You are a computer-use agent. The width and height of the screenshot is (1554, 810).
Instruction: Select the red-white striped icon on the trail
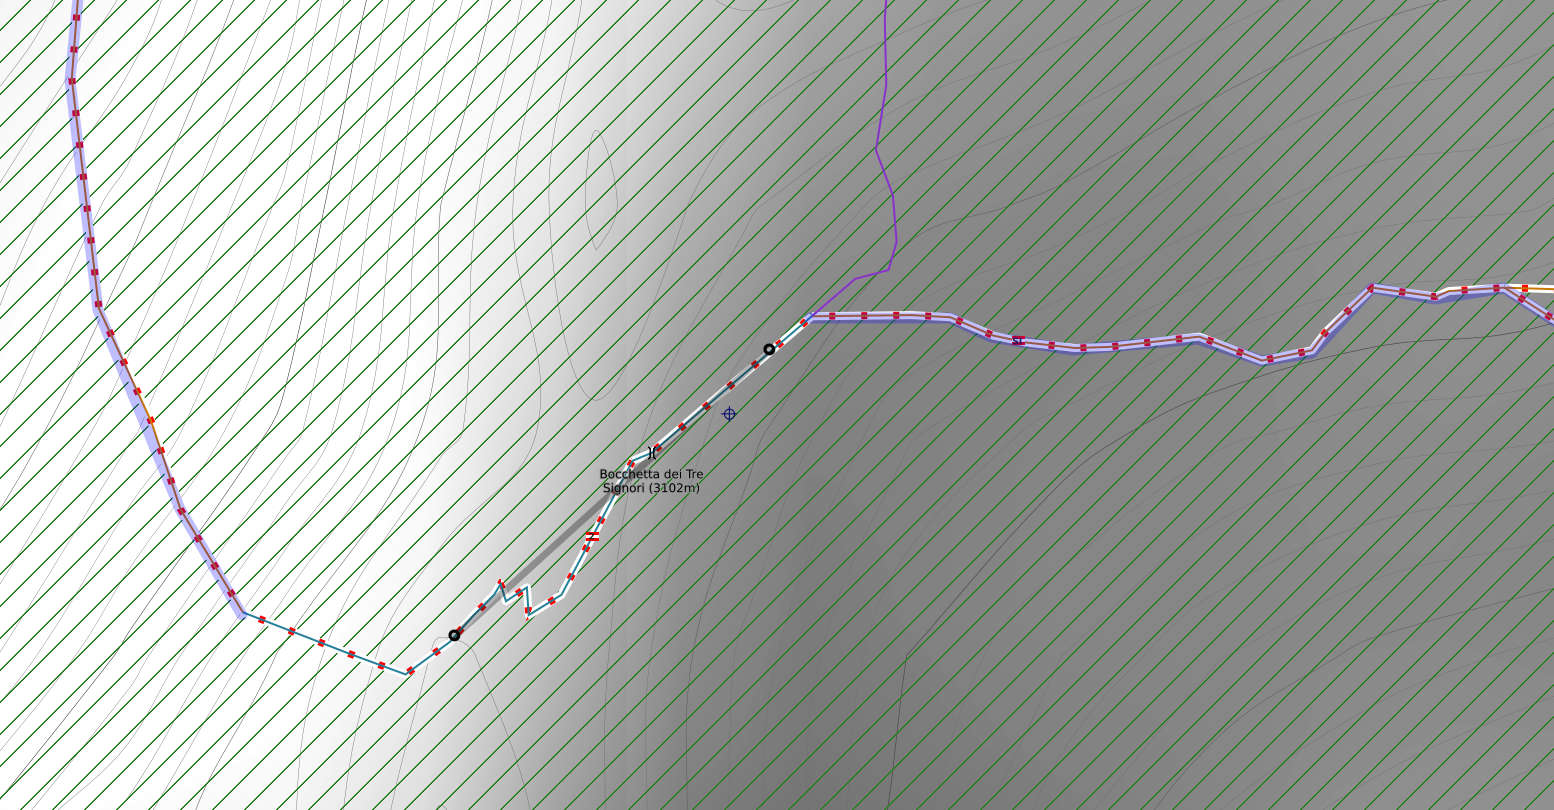592,537
